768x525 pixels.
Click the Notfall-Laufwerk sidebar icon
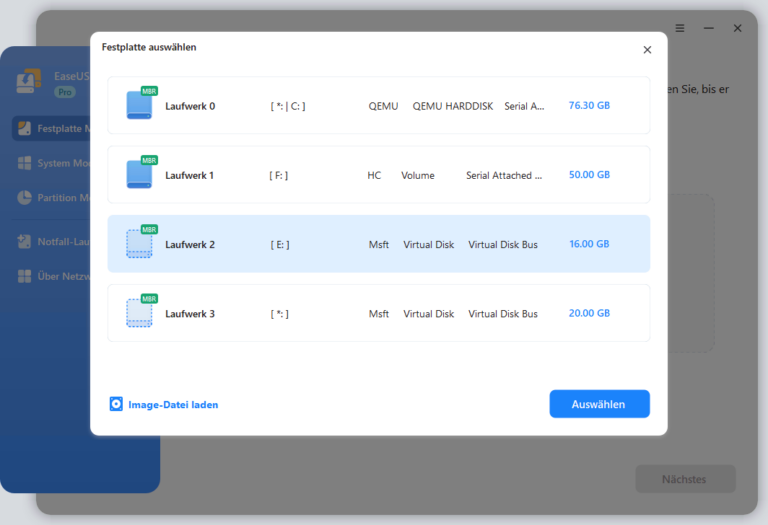[x=24, y=241]
